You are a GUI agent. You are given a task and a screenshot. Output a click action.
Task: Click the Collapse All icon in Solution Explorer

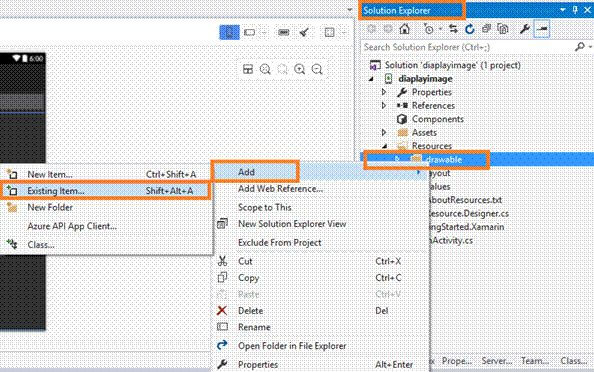coord(486,29)
